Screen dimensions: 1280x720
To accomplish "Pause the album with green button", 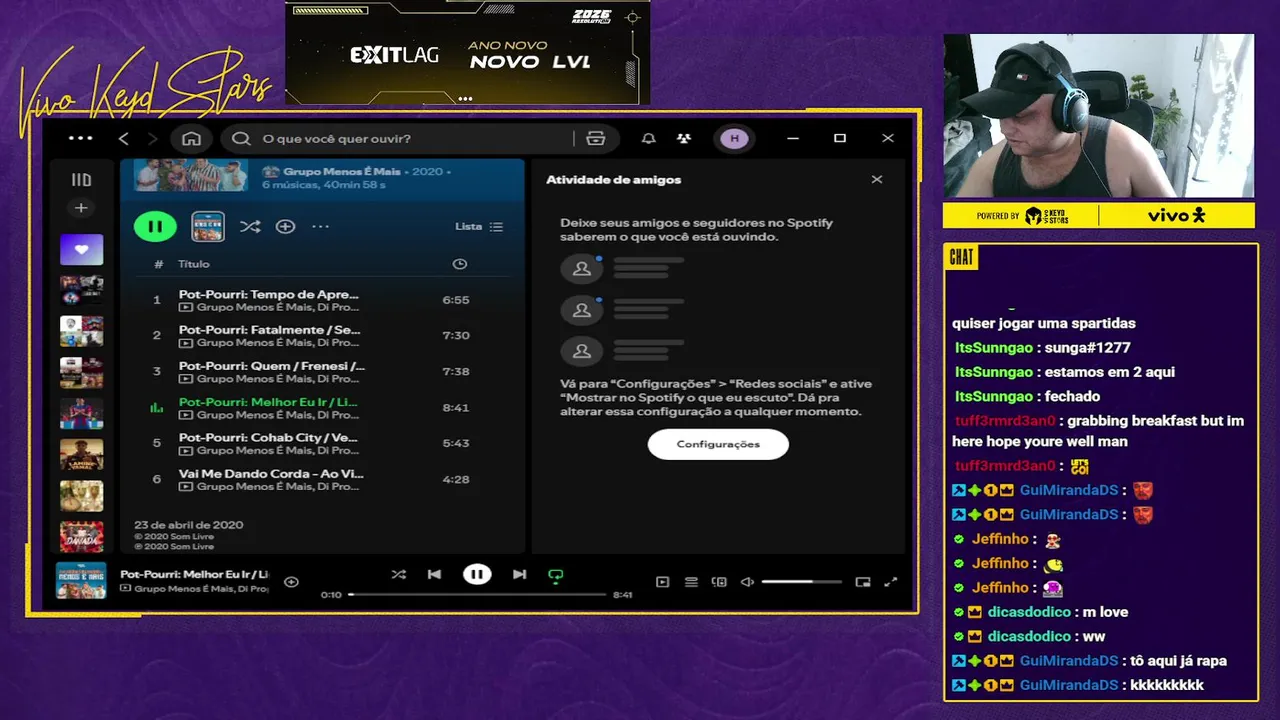I will [x=155, y=227].
